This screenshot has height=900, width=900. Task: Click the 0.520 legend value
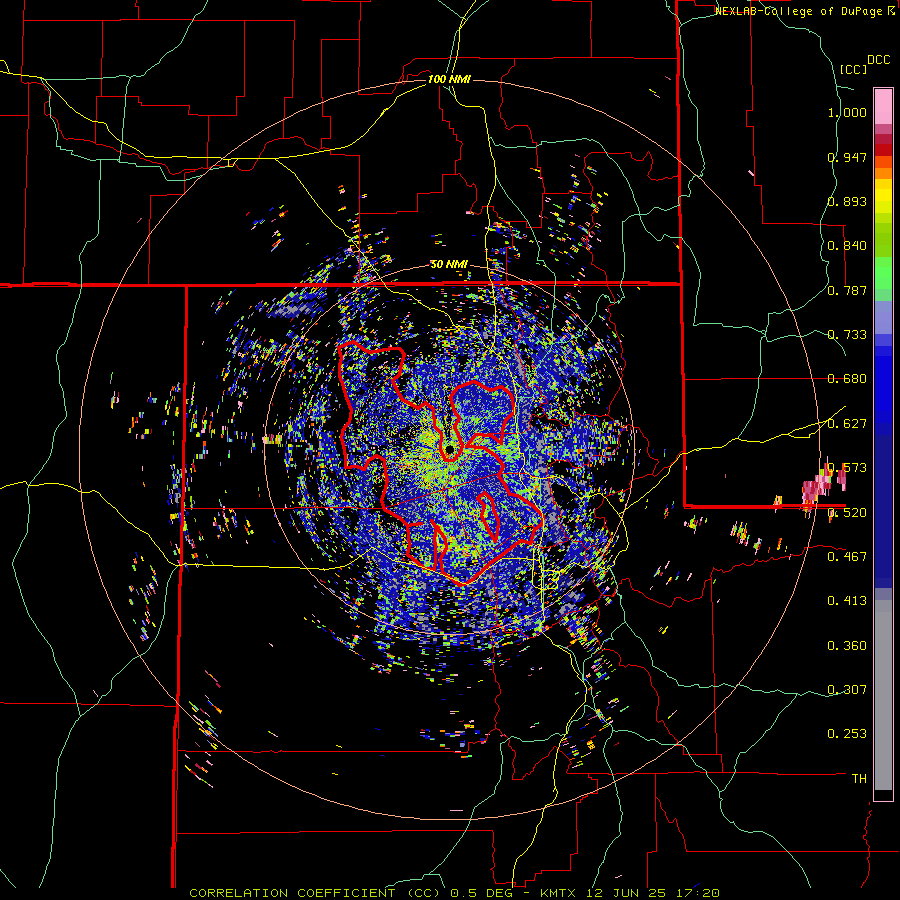point(847,513)
